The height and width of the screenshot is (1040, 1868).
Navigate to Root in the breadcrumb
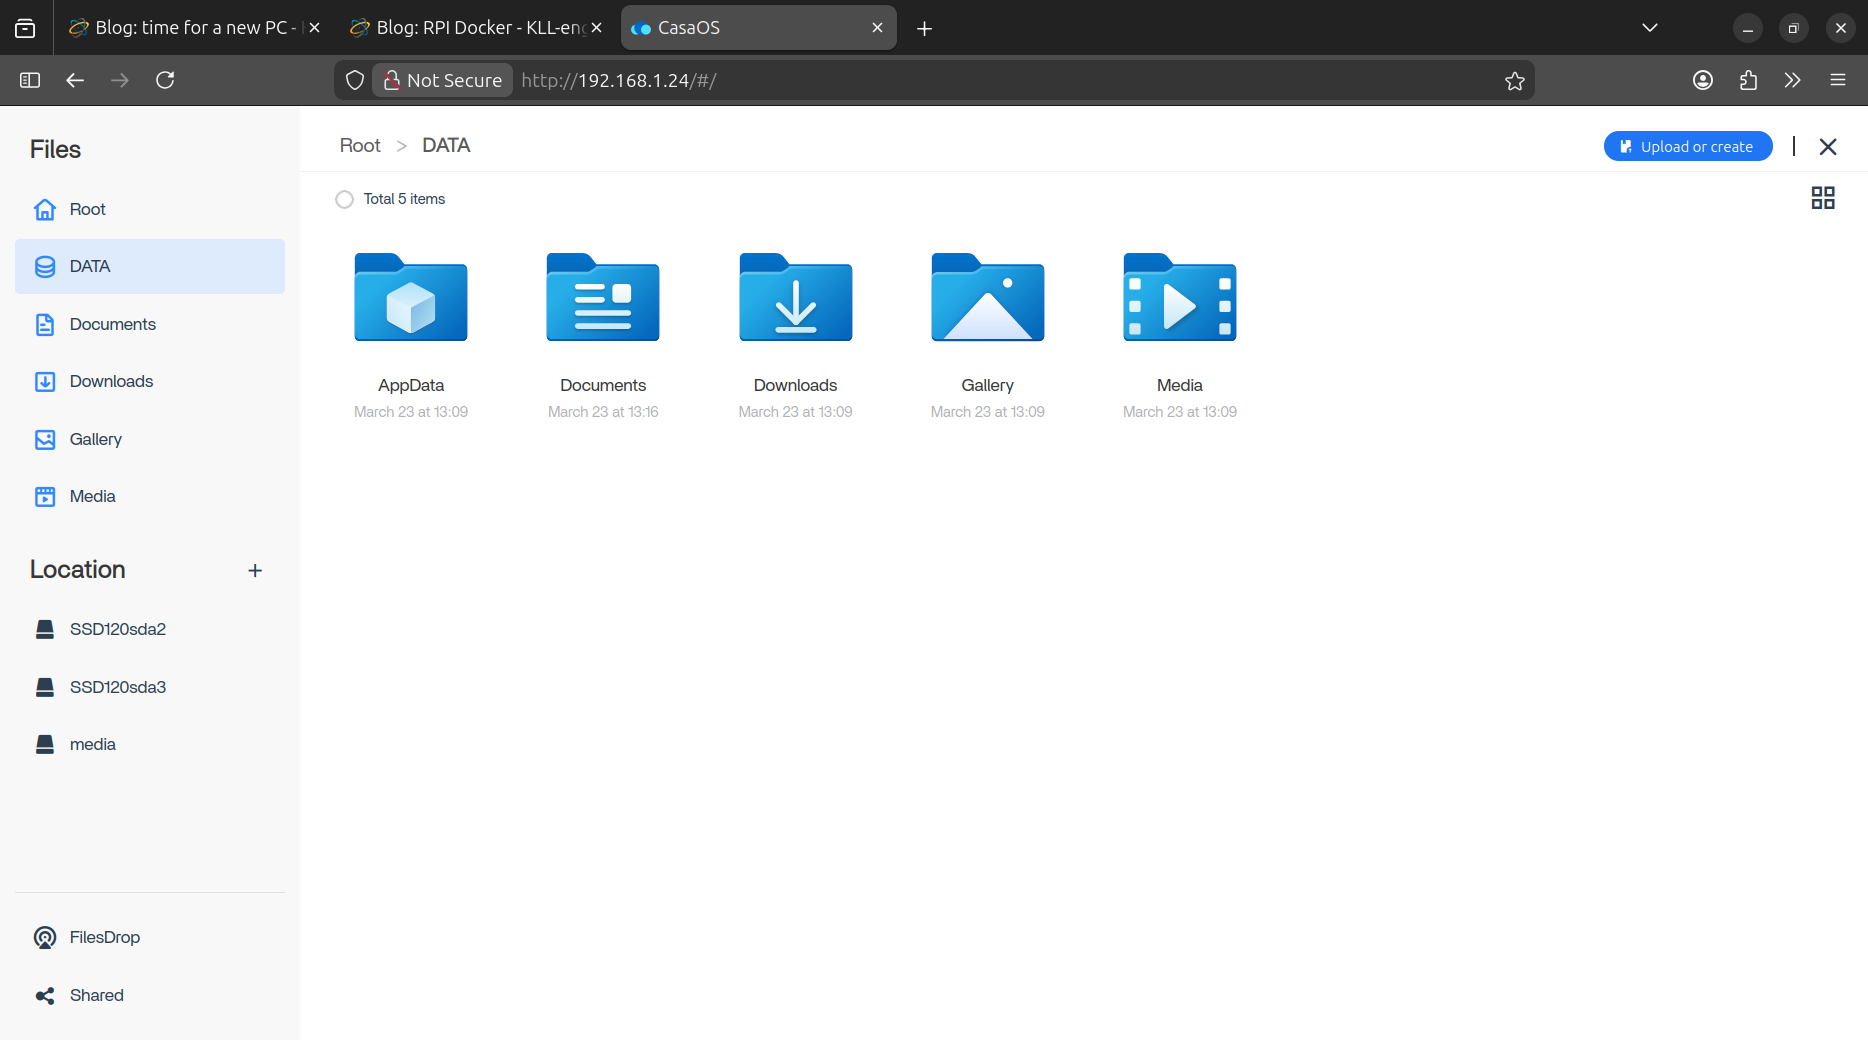360,146
